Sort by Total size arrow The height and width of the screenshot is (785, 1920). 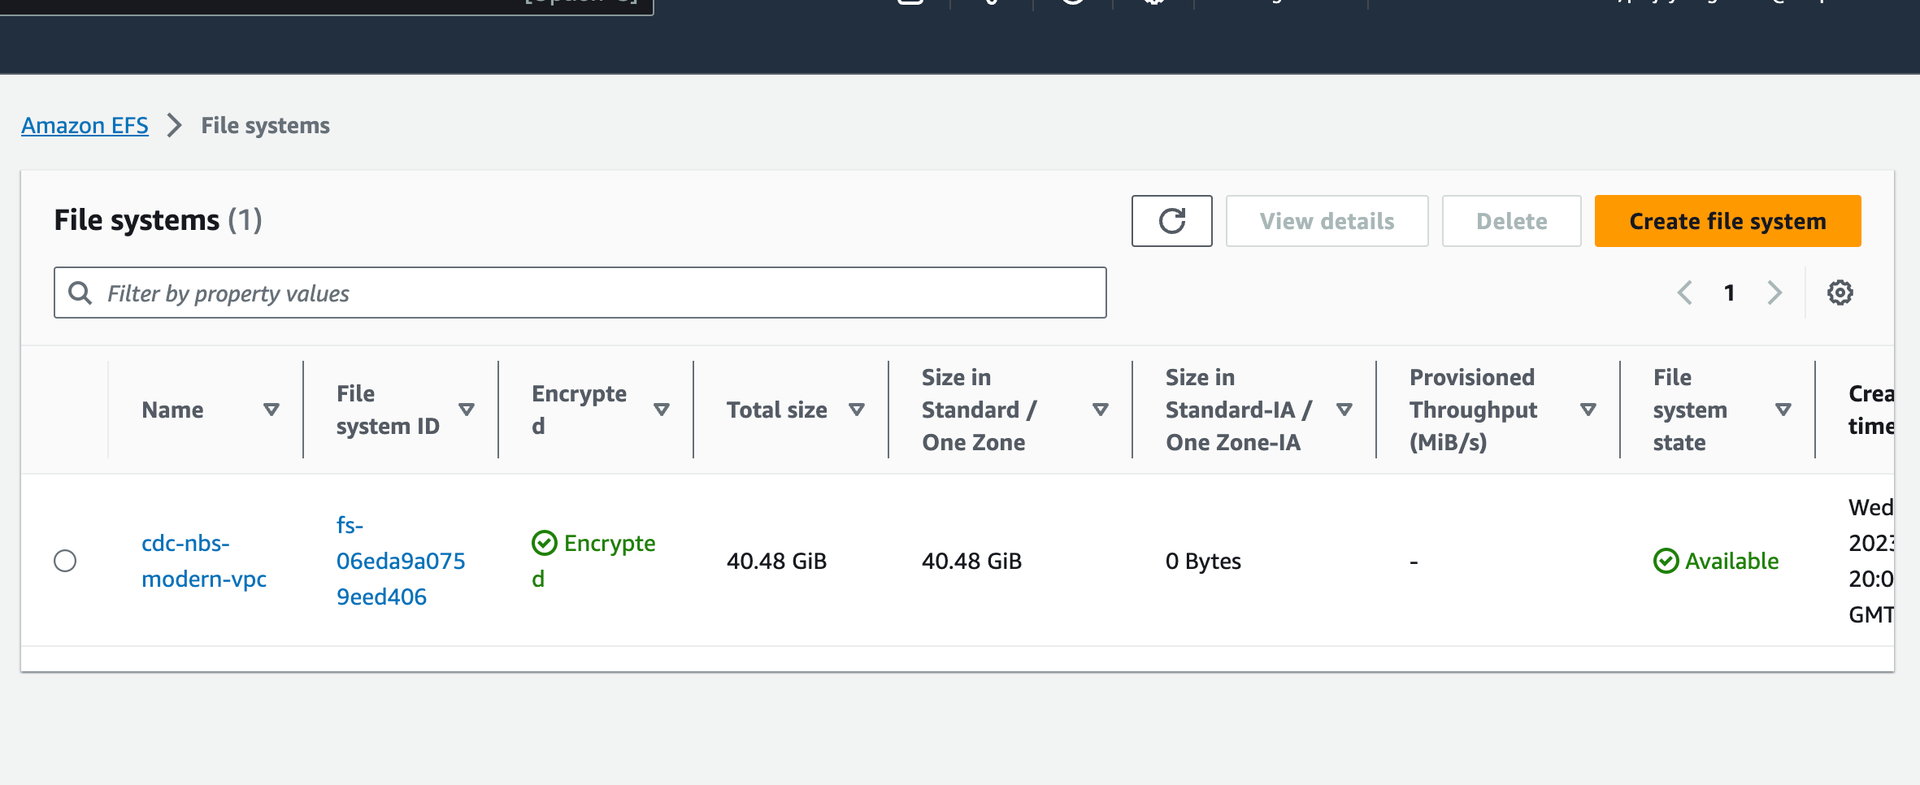[856, 410]
